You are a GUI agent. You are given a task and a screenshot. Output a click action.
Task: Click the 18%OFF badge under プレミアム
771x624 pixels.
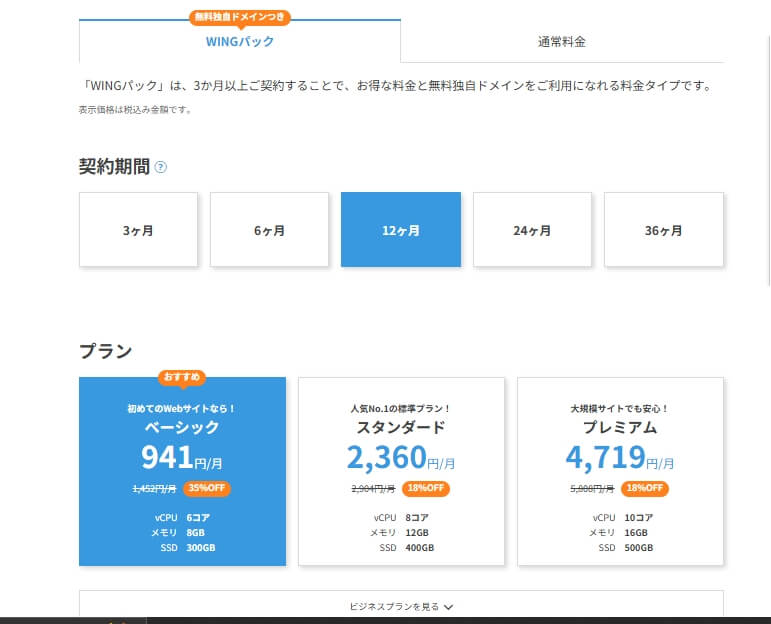point(645,489)
